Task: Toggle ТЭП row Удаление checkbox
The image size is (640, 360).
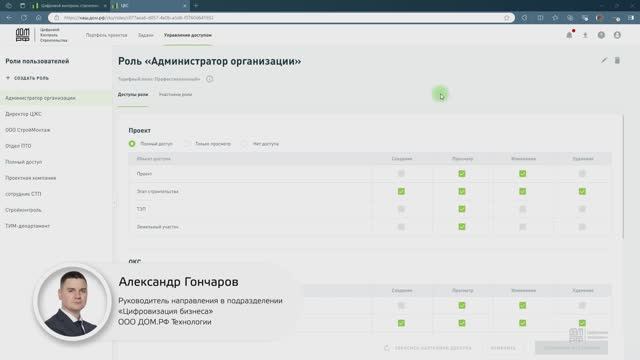Action: [582, 209]
